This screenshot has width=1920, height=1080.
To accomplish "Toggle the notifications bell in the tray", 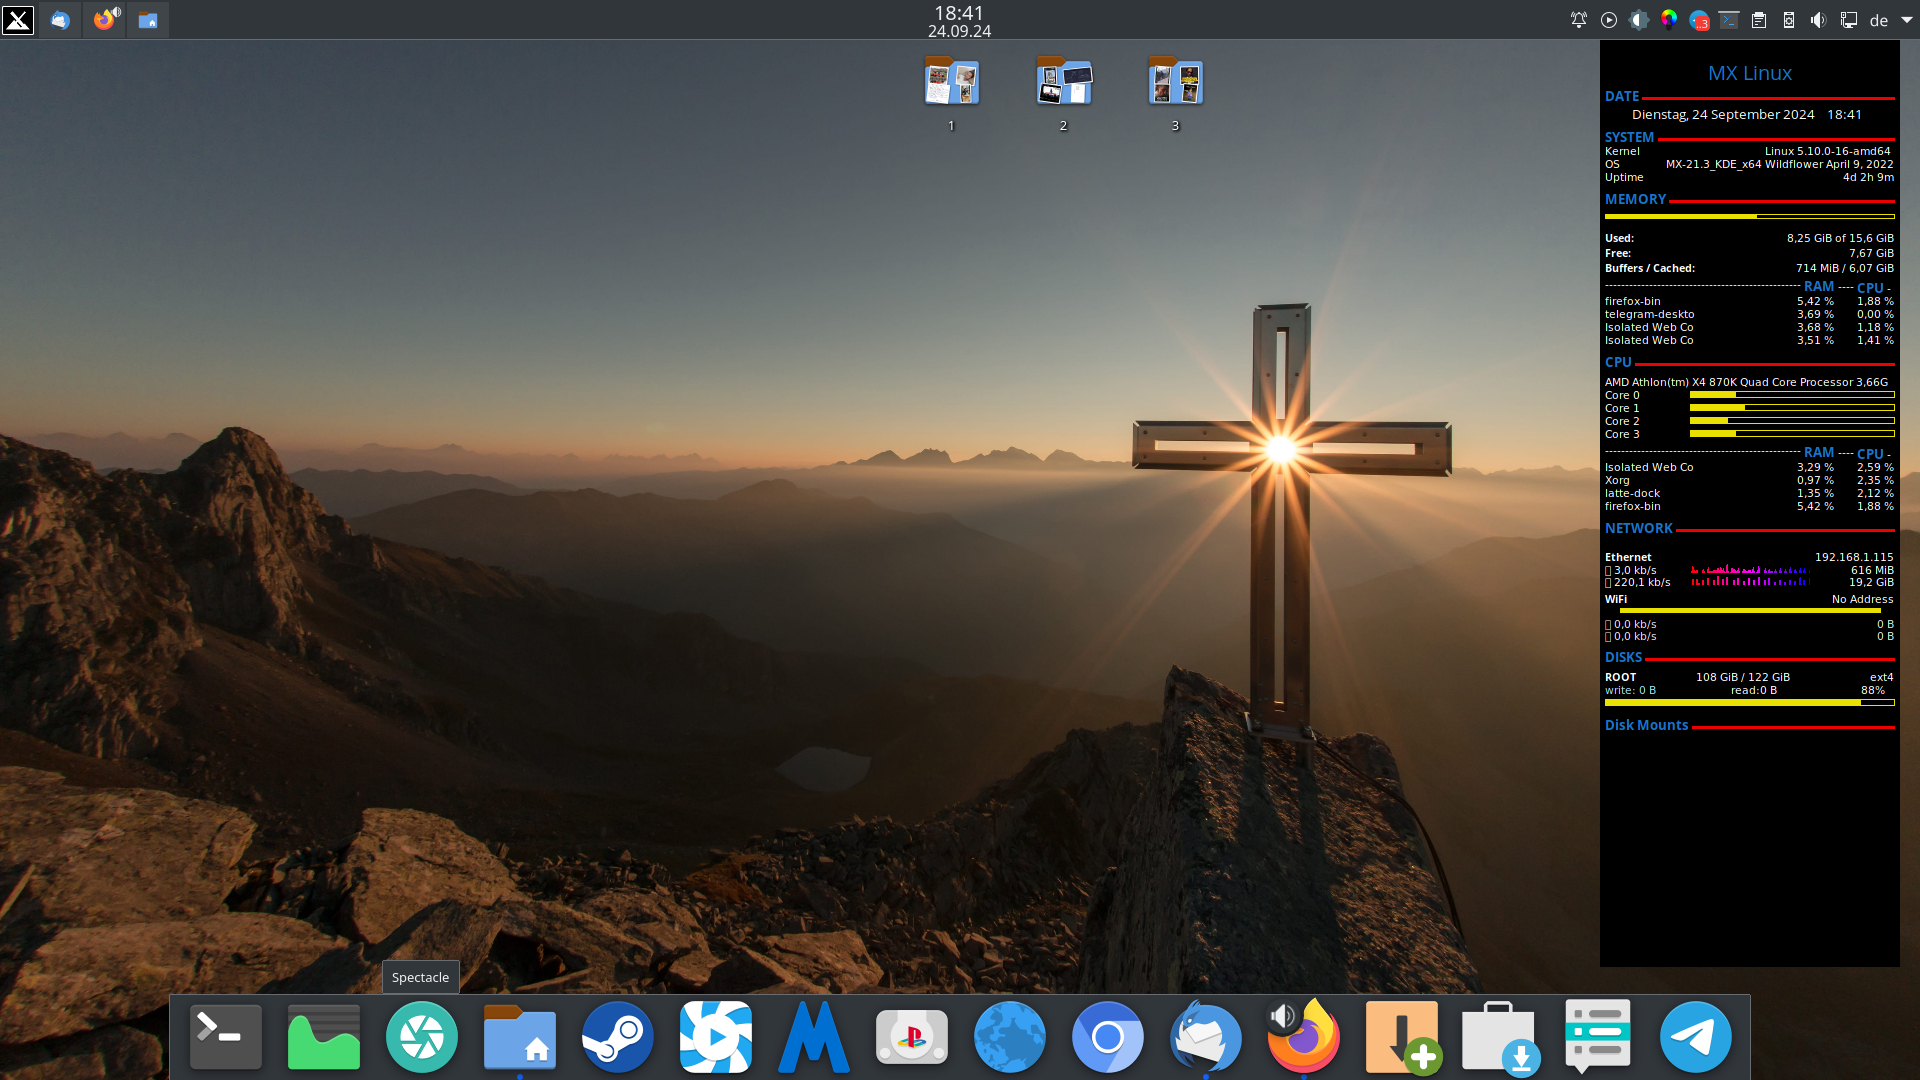I will 1579,20.
